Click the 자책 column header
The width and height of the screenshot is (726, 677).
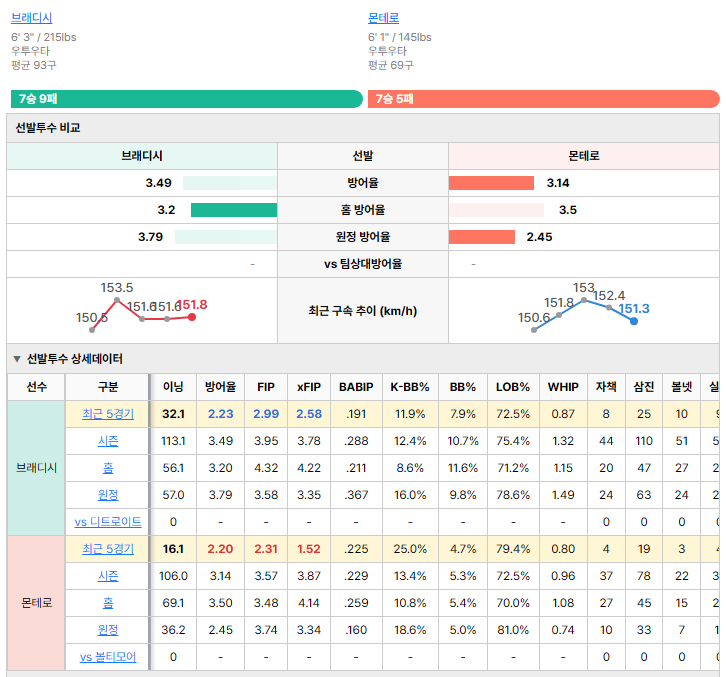click(606, 387)
